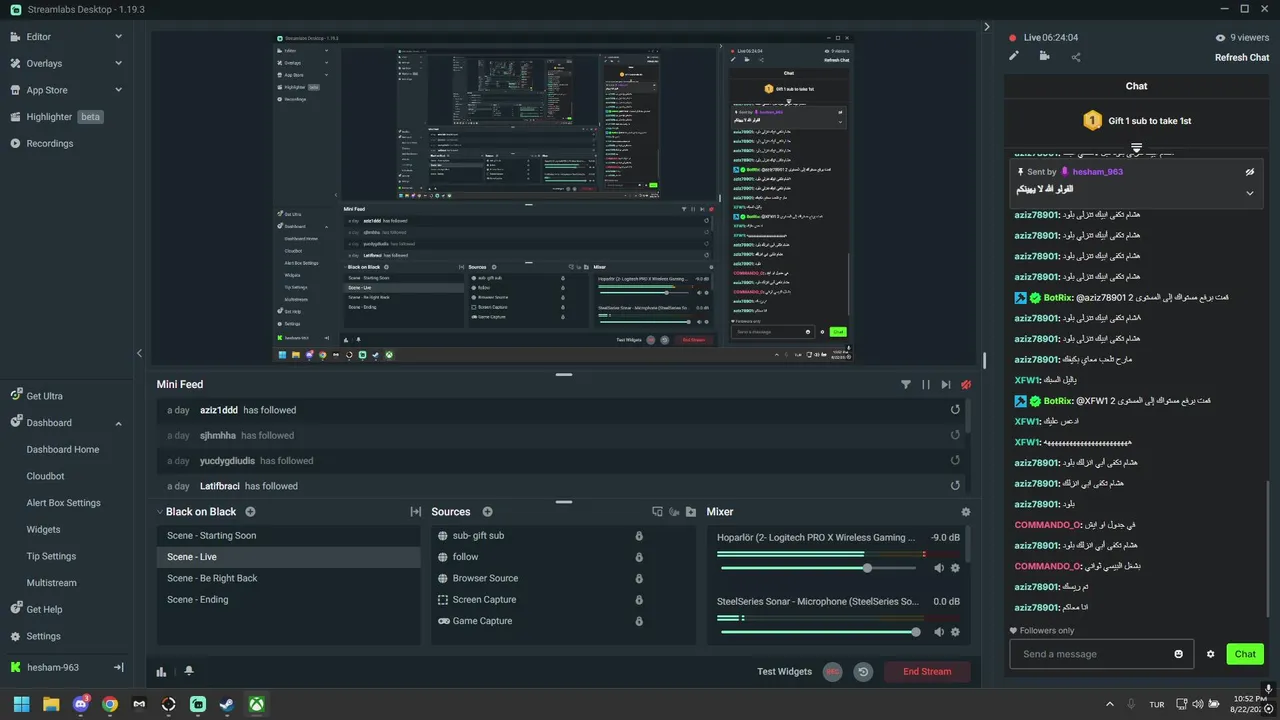Viewport: 1280px width, 720px height.
Task: Skip the current alert in Mini Feed
Action: (946, 384)
